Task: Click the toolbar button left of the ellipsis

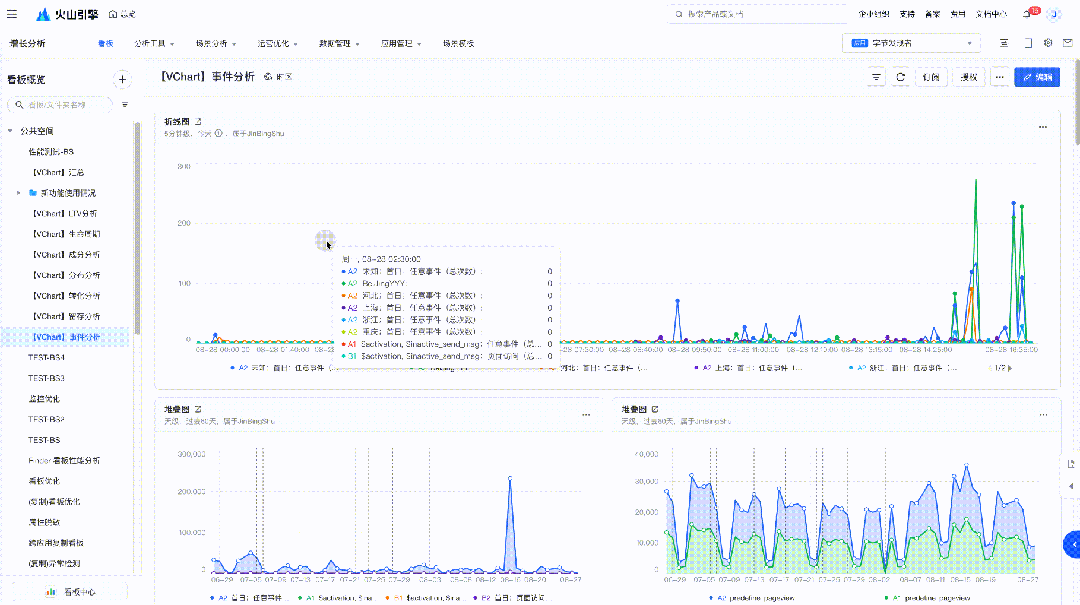Action: pos(969,77)
